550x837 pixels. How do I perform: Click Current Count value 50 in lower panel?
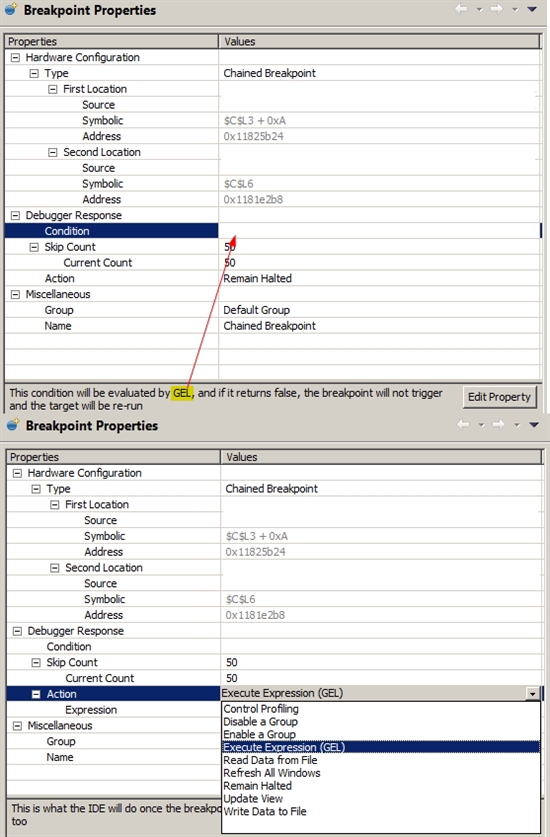(x=231, y=678)
